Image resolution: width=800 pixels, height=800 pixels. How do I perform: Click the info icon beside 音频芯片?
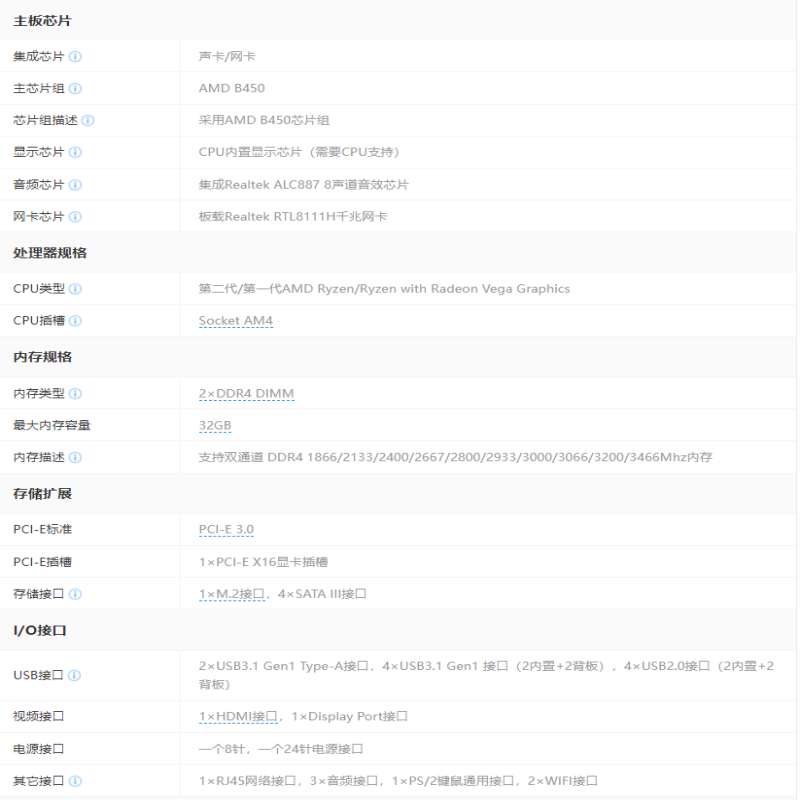pyautogui.click(x=75, y=185)
